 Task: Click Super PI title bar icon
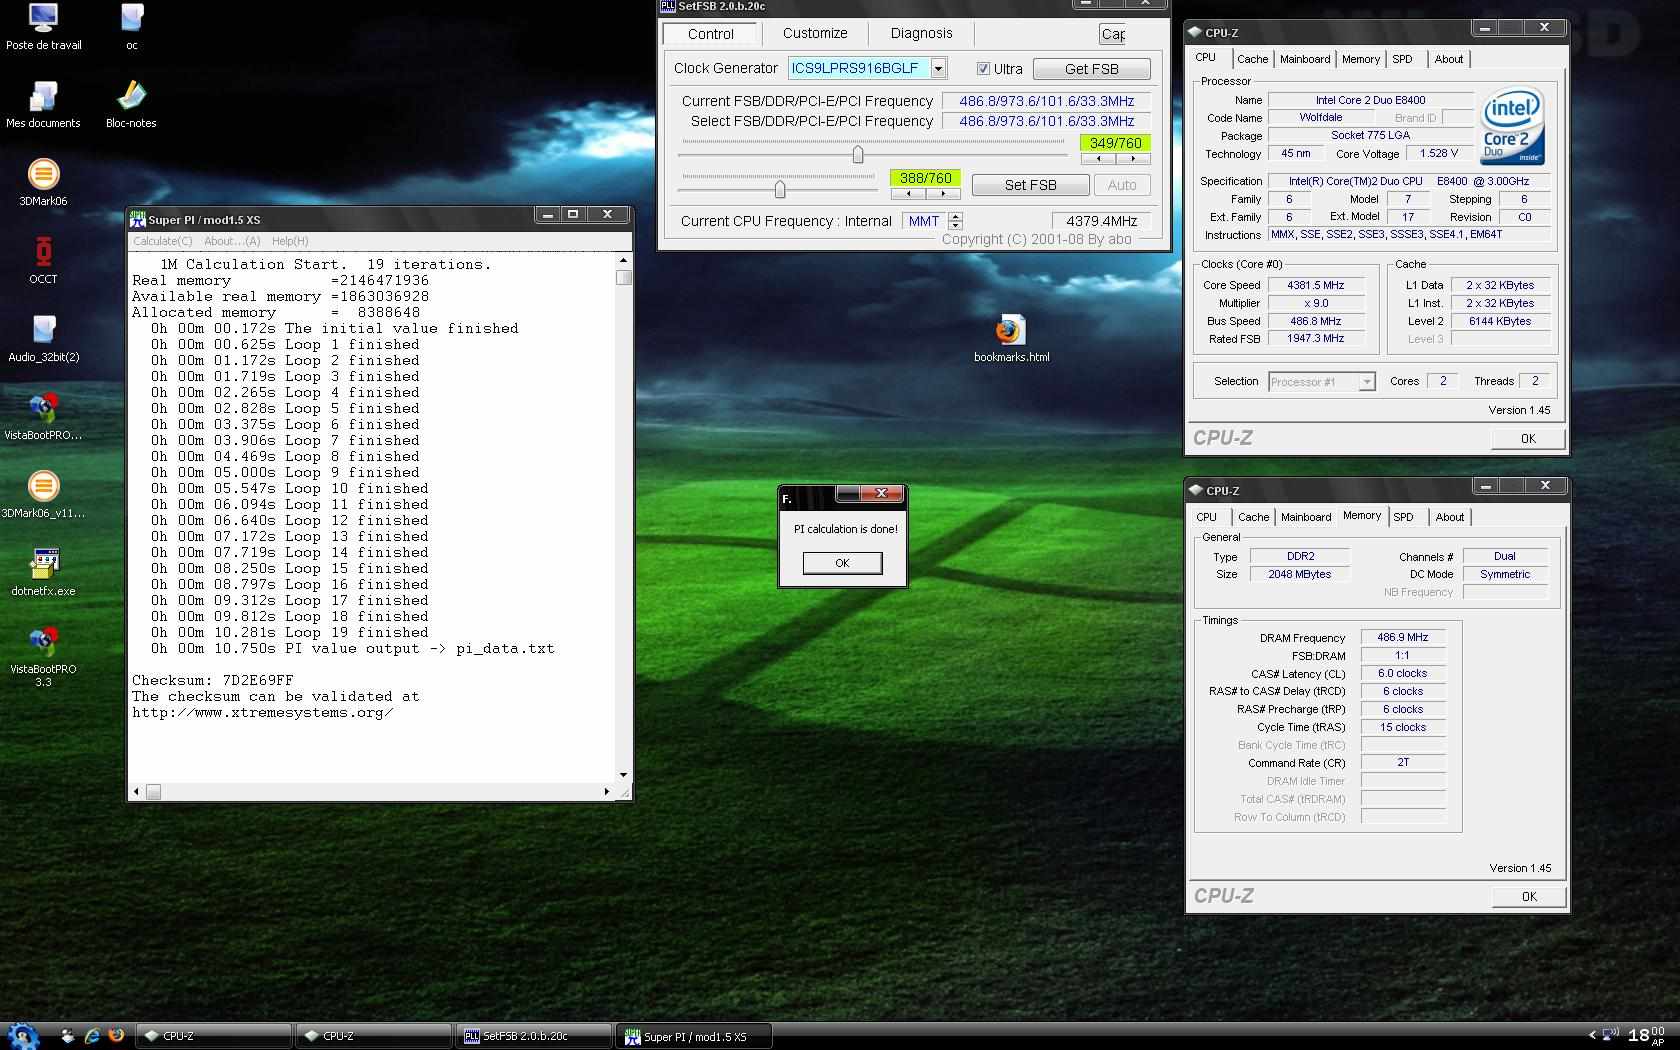point(138,219)
